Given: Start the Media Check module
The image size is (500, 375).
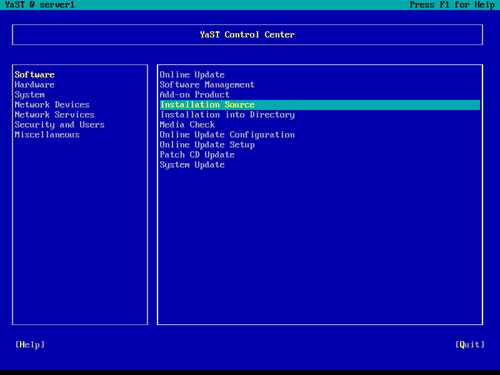Looking at the screenshot, I should (x=187, y=125).
